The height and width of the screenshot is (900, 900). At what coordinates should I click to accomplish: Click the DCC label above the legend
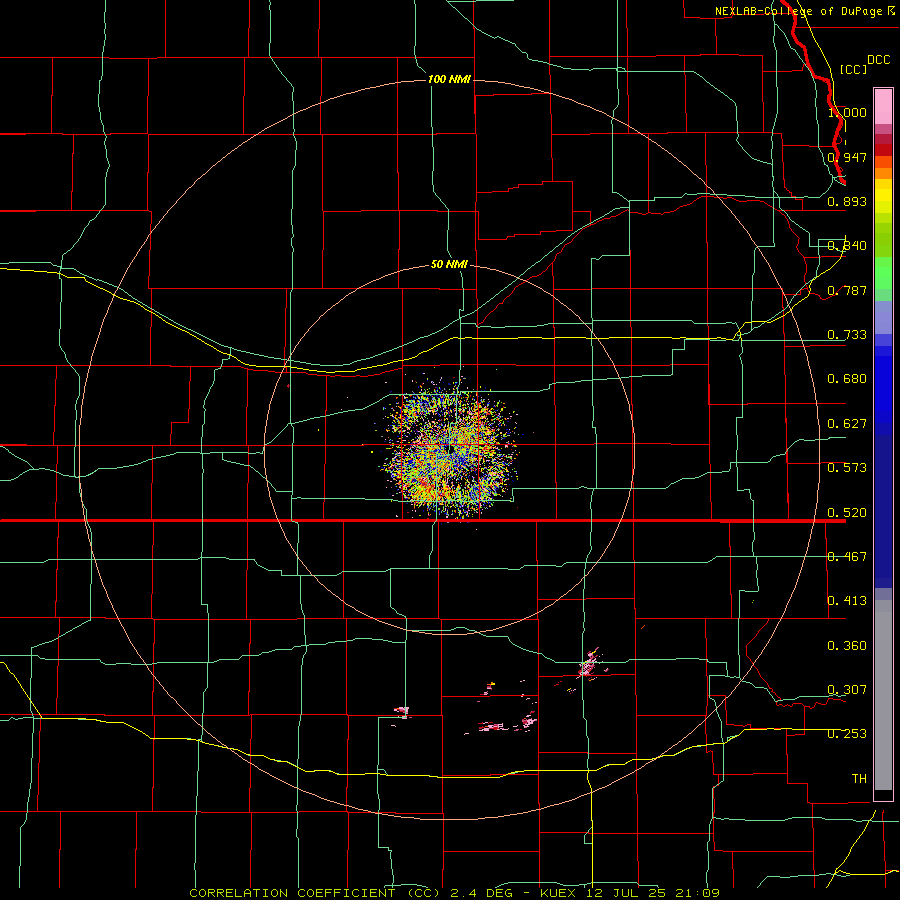coord(878,60)
